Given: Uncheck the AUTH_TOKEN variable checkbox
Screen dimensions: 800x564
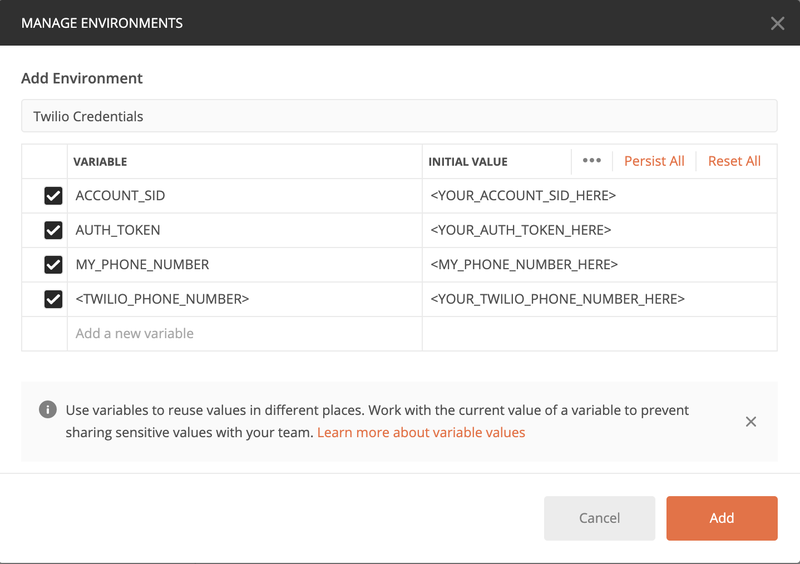Looking at the screenshot, I should click(53, 230).
